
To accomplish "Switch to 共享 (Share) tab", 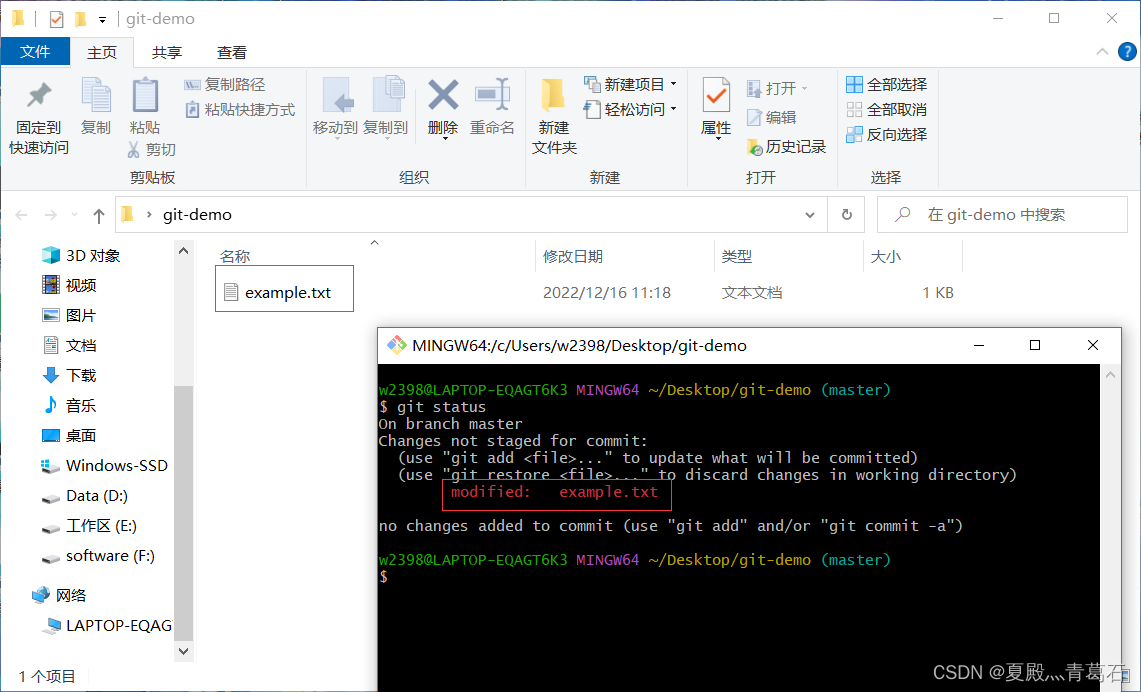I will tap(167, 52).
